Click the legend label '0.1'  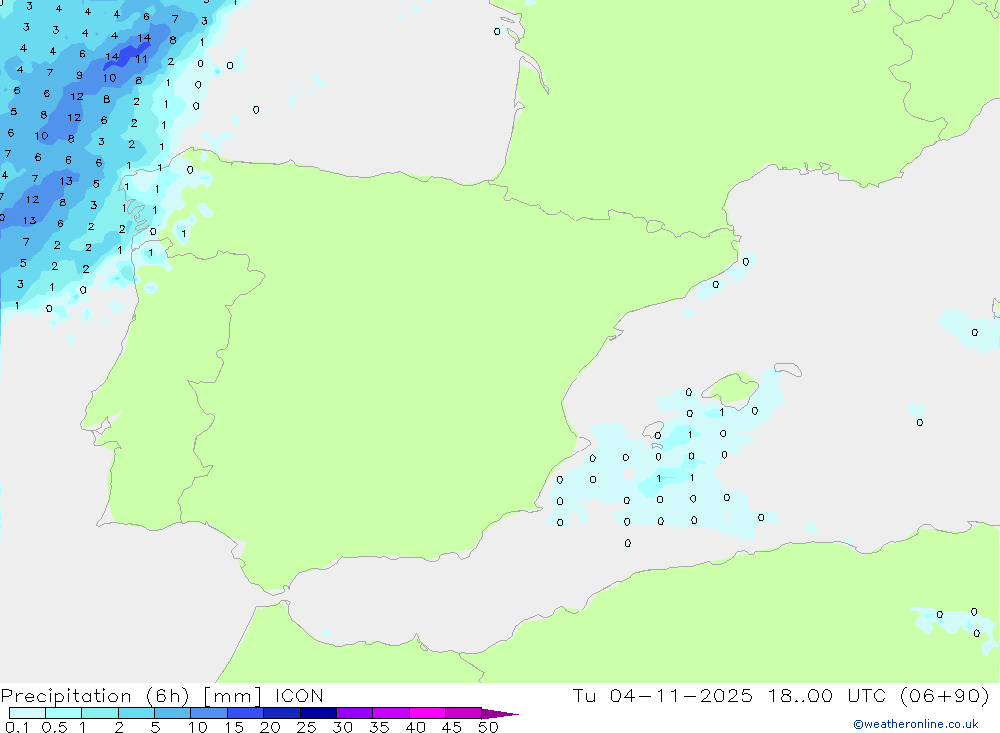17,727
